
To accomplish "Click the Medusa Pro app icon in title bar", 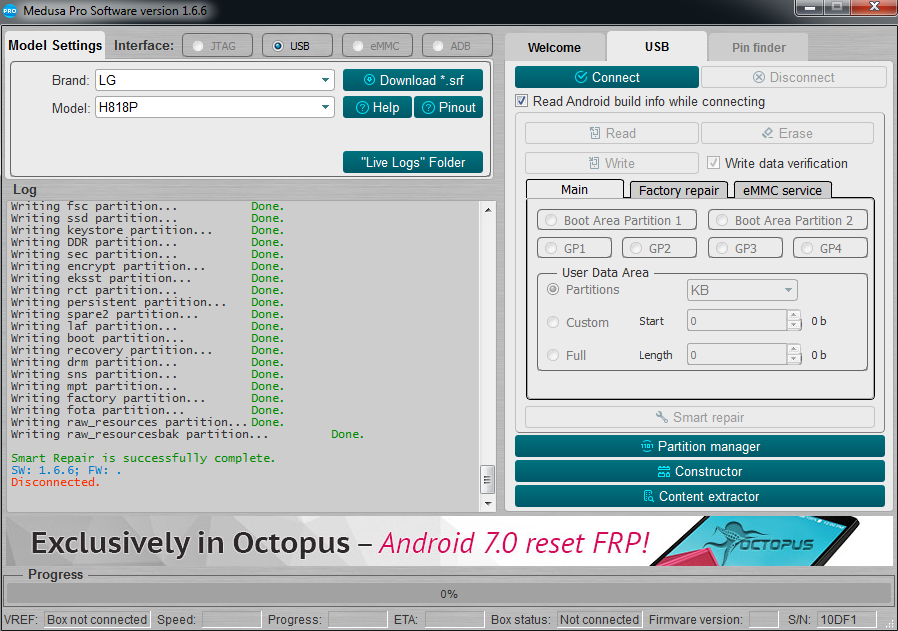I will [x=10, y=10].
